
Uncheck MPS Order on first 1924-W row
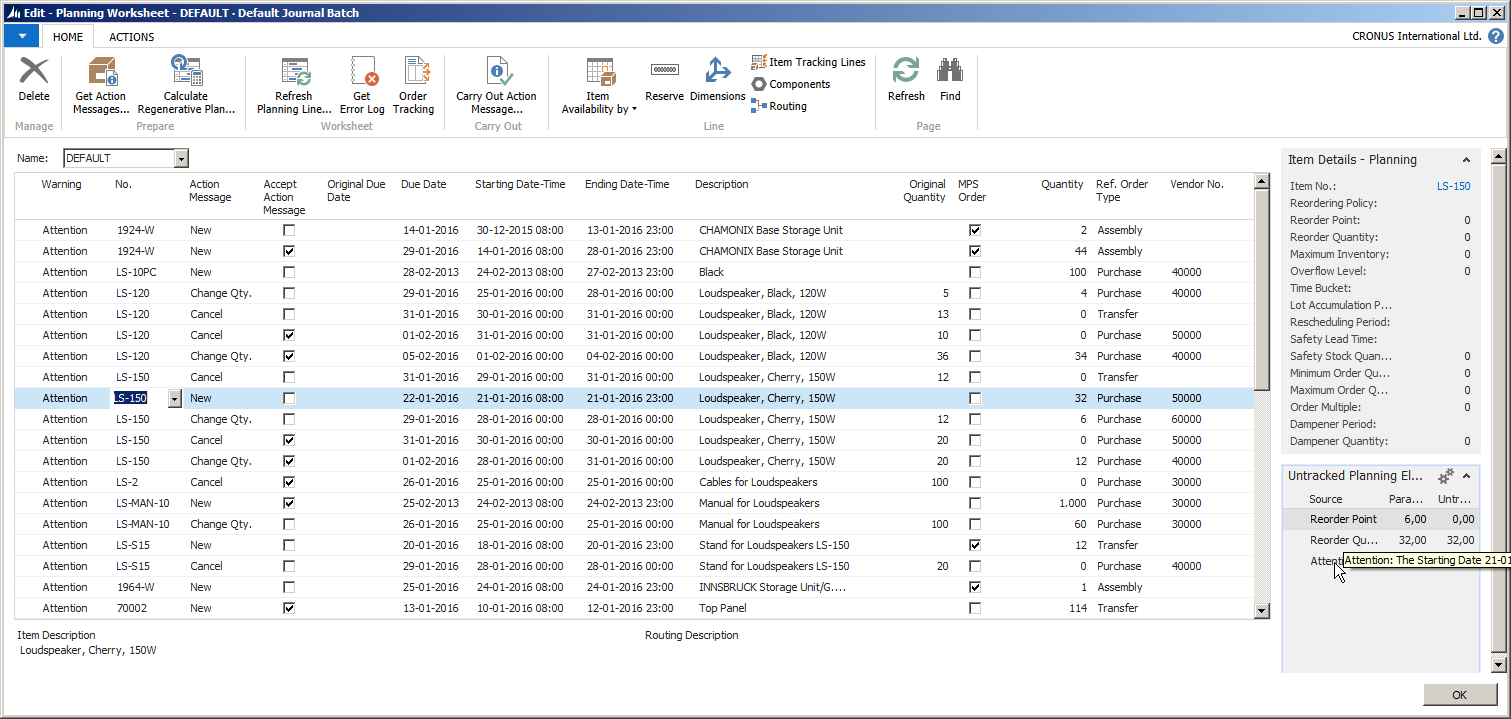[975, 230]
